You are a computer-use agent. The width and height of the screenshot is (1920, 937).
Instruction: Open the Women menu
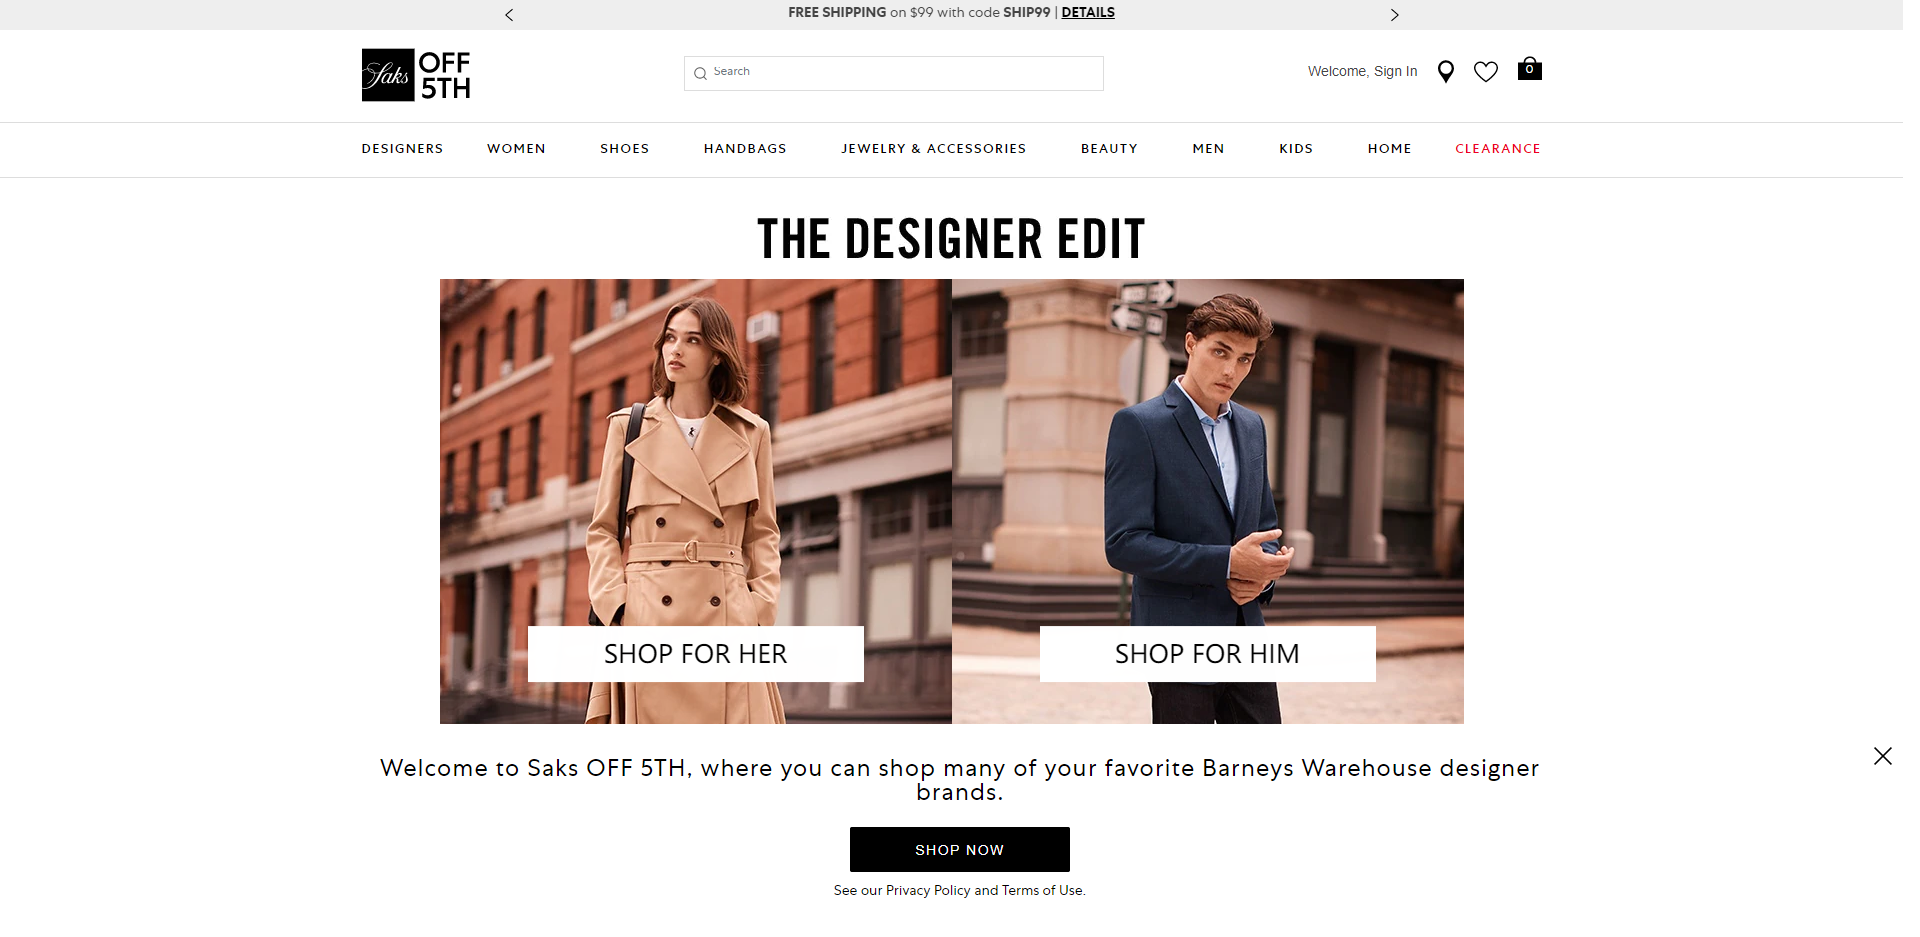click(x=516, y=149)
